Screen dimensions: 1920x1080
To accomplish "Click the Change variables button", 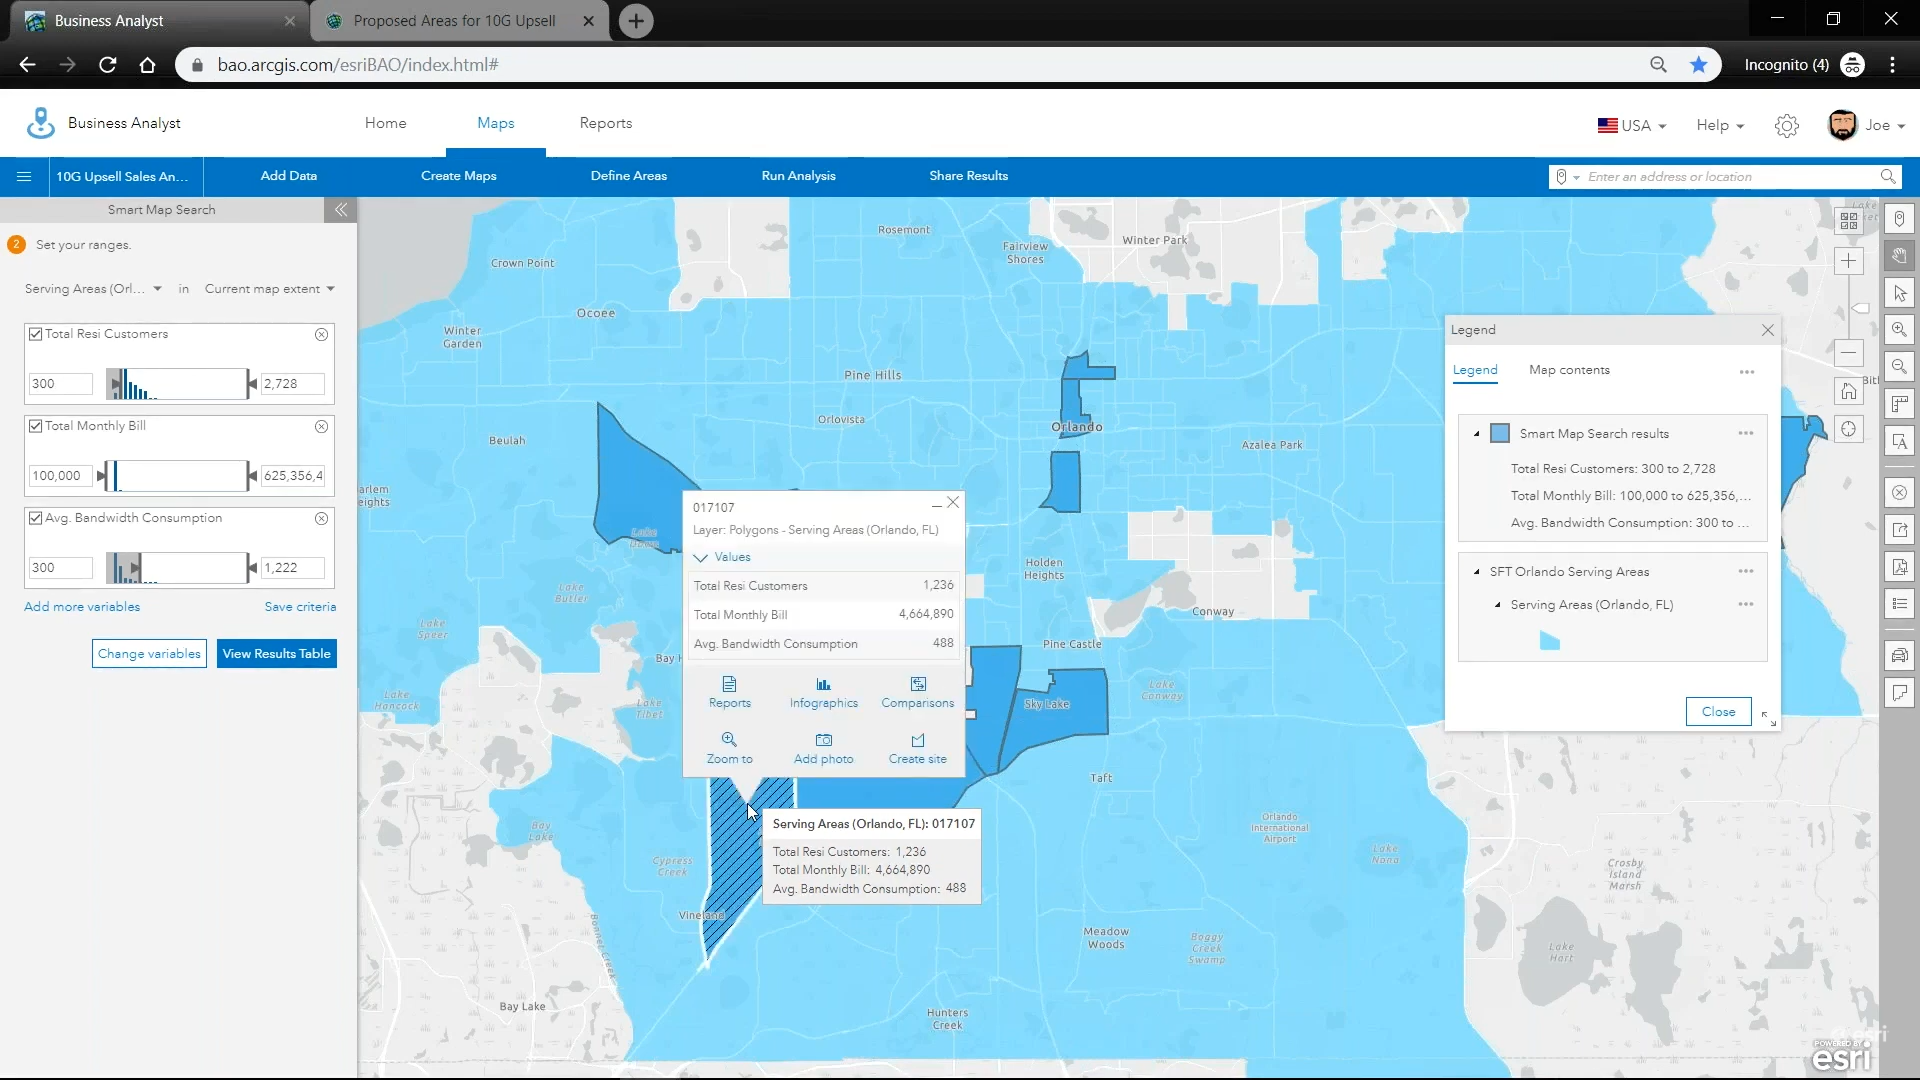I will tap(149, 654).
